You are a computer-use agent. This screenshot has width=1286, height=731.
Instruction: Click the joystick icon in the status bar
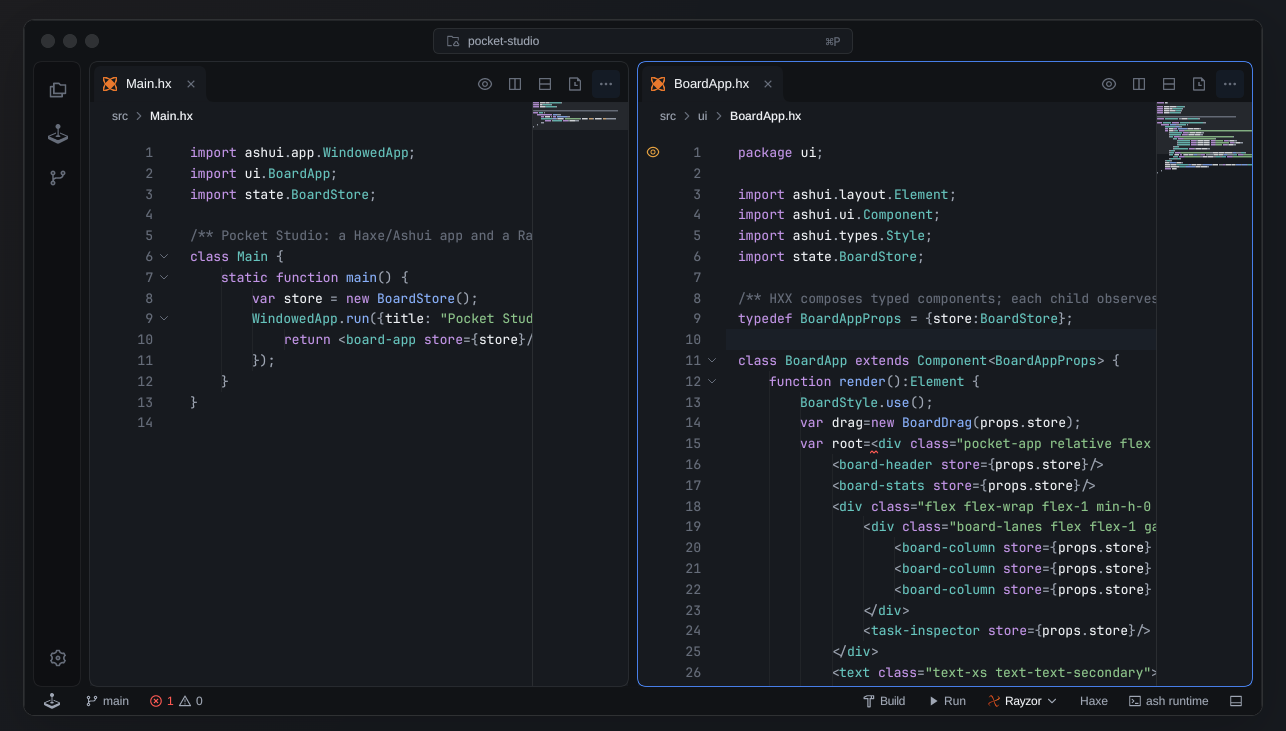pos(52,701)
